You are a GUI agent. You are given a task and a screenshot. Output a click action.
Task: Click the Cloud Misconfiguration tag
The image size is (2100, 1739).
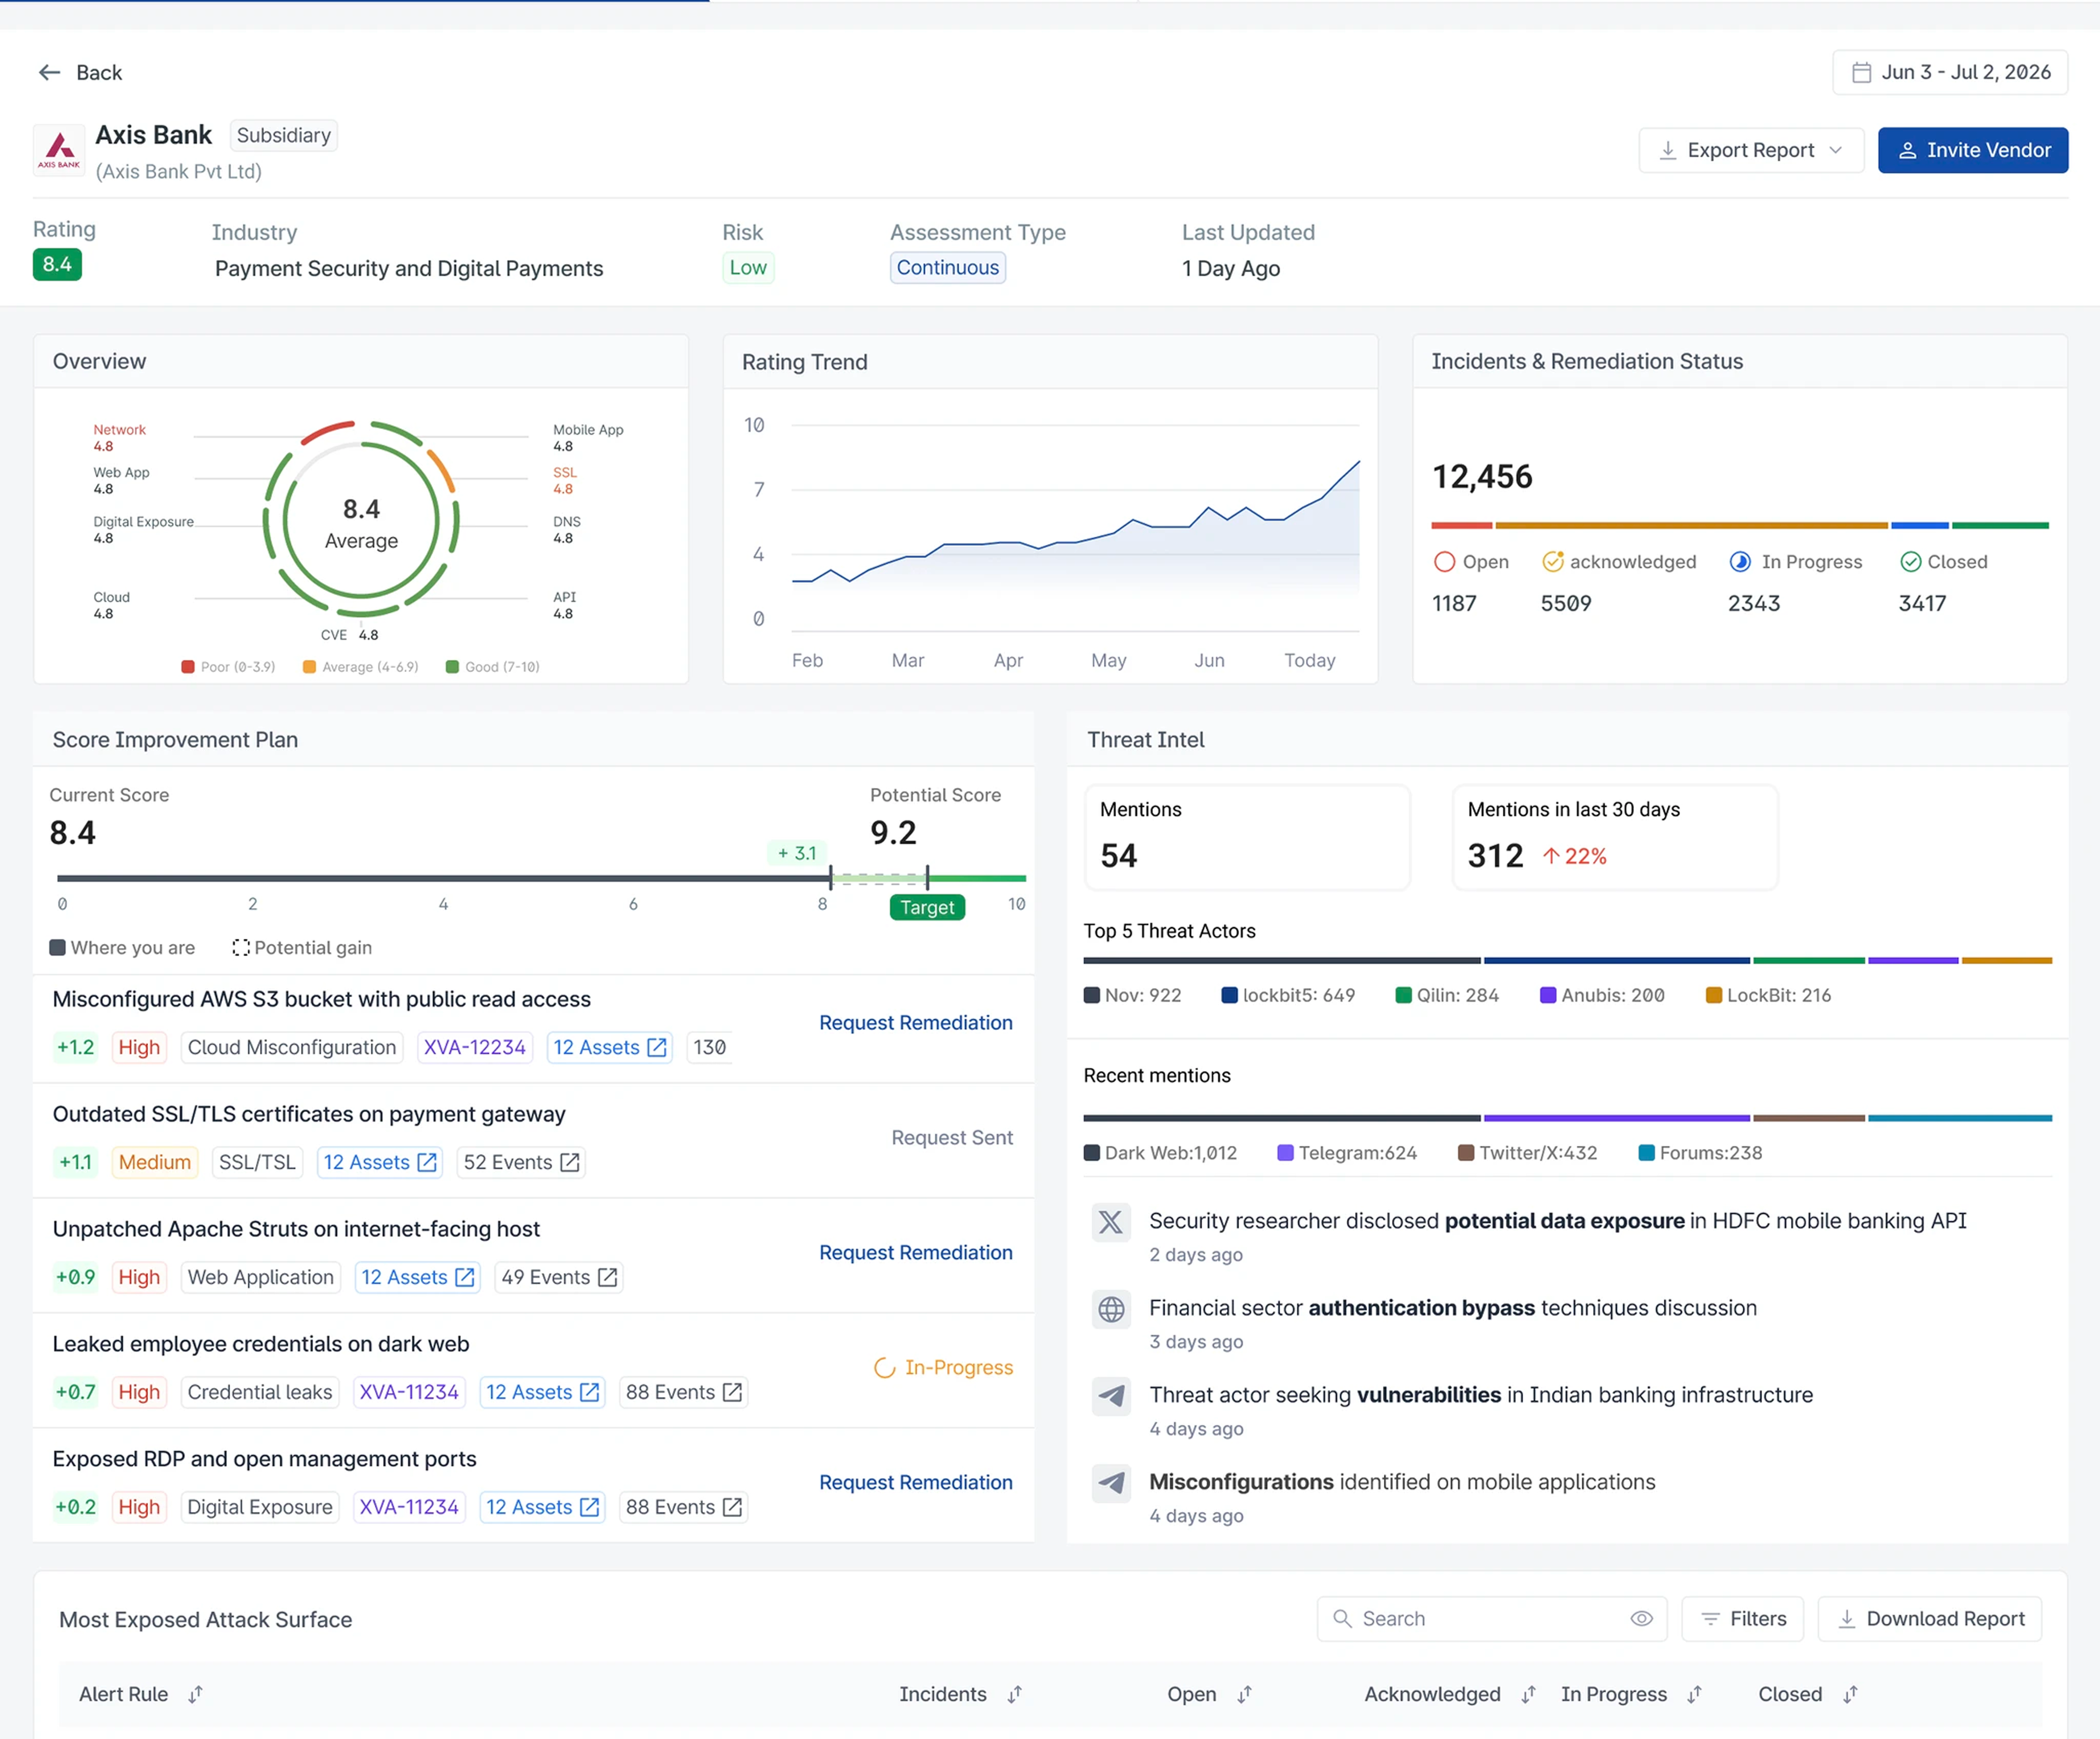tap(292, 1047)
